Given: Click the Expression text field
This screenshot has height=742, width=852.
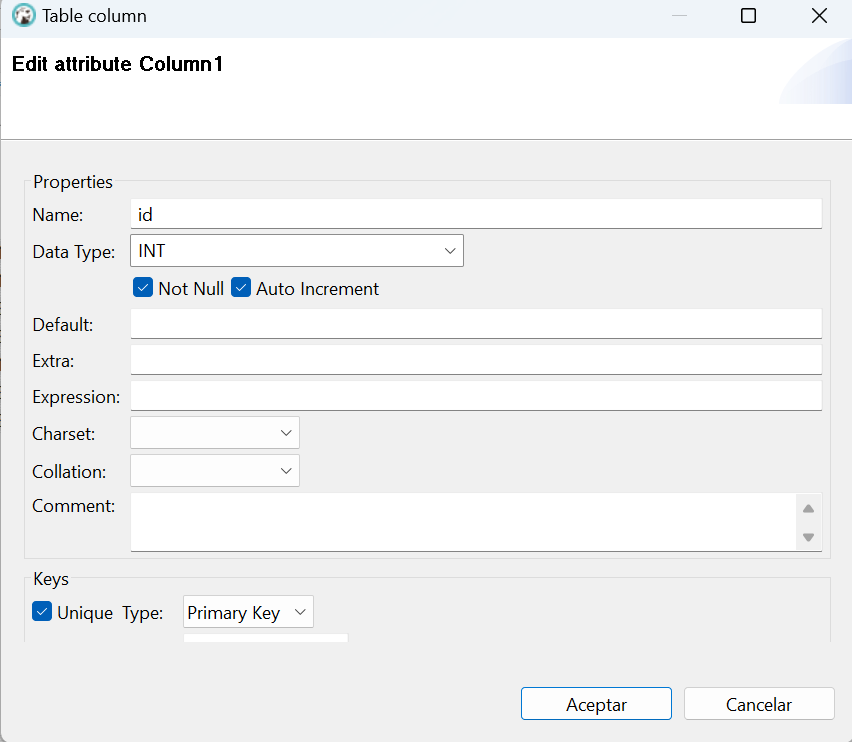Looking at the screenshot, I should click(476, 395).
